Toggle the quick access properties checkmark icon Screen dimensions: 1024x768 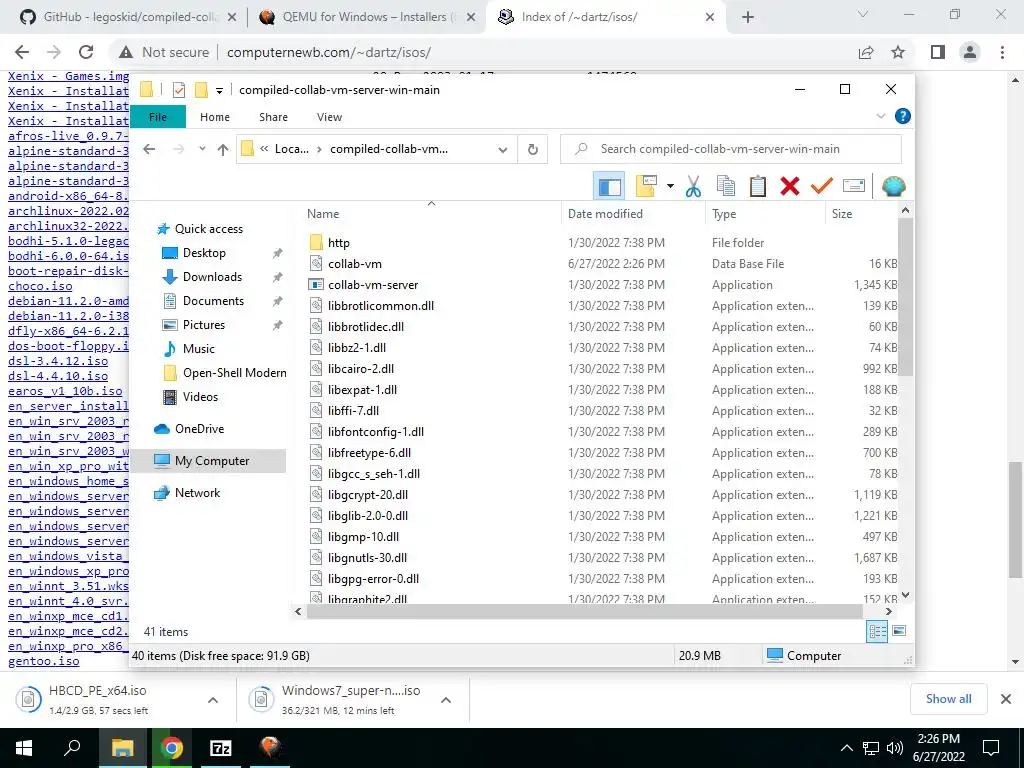tap(178, 90)
